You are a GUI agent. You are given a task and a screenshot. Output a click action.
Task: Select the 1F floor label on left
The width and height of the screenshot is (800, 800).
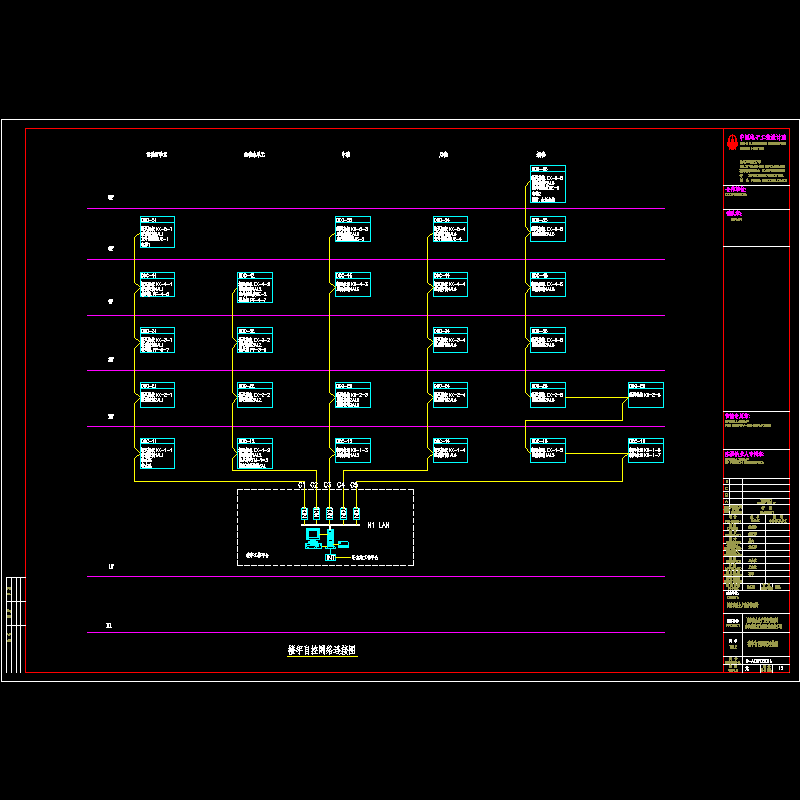coord(111,567)
